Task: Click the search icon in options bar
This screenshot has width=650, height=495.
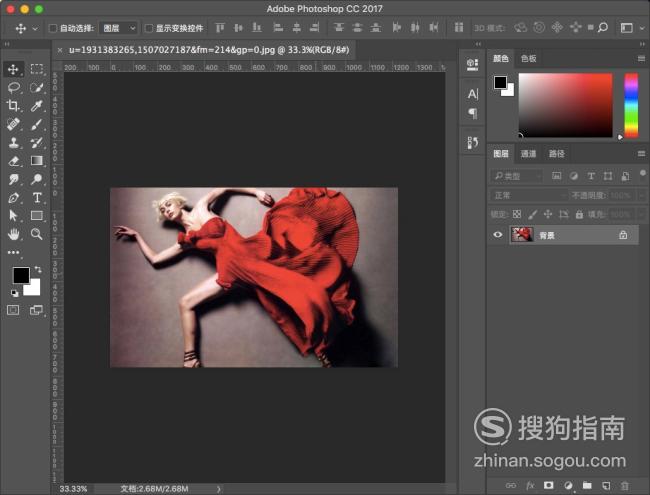Action: [603, 27]
